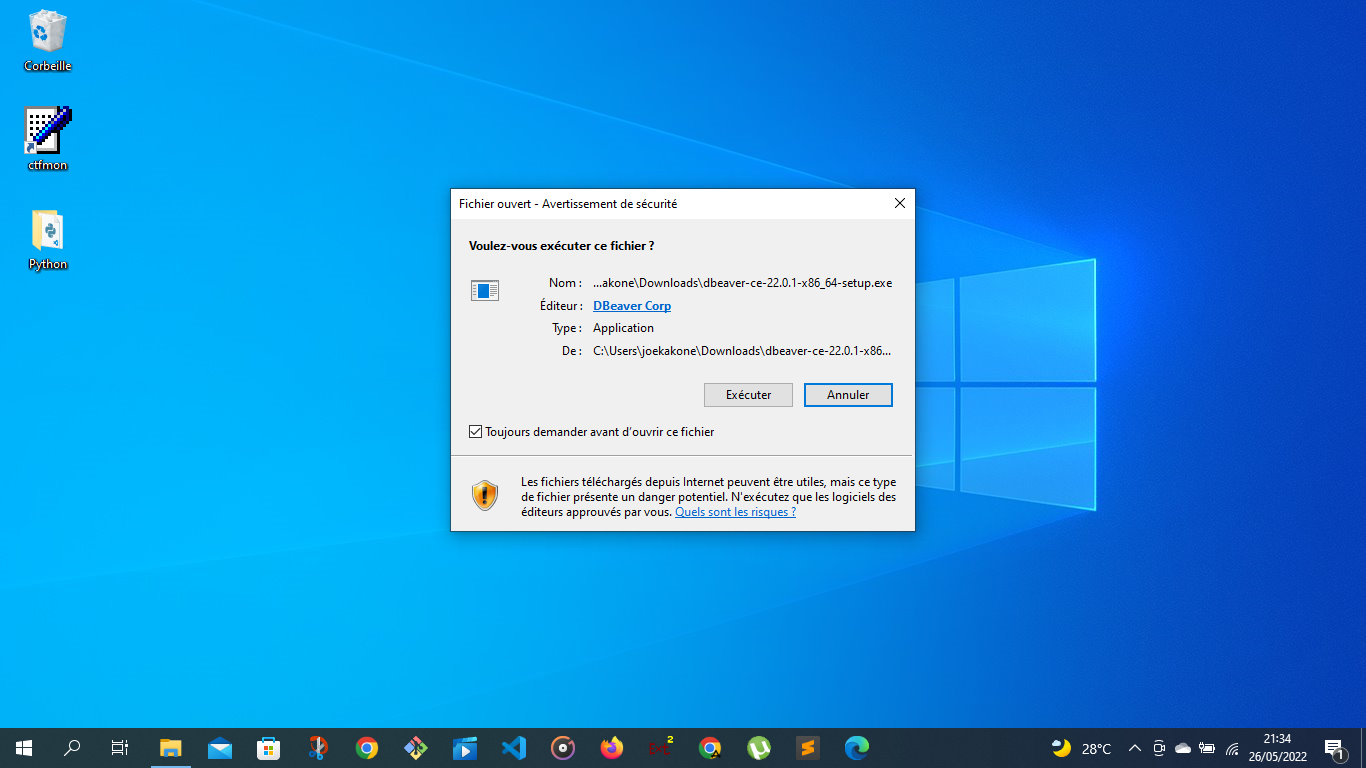Open the Git diamond-shaped icon in taskbar

[416, 748]
